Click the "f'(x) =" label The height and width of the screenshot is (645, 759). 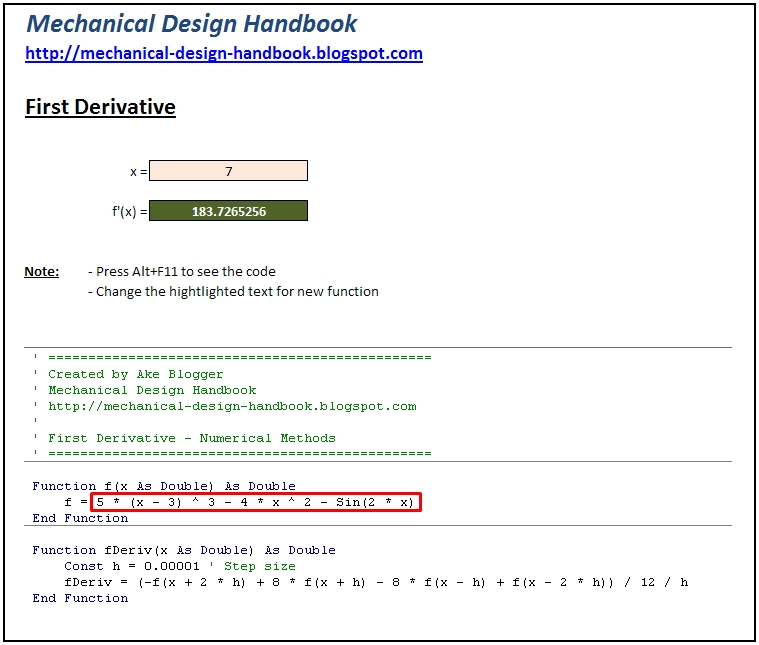130,212
